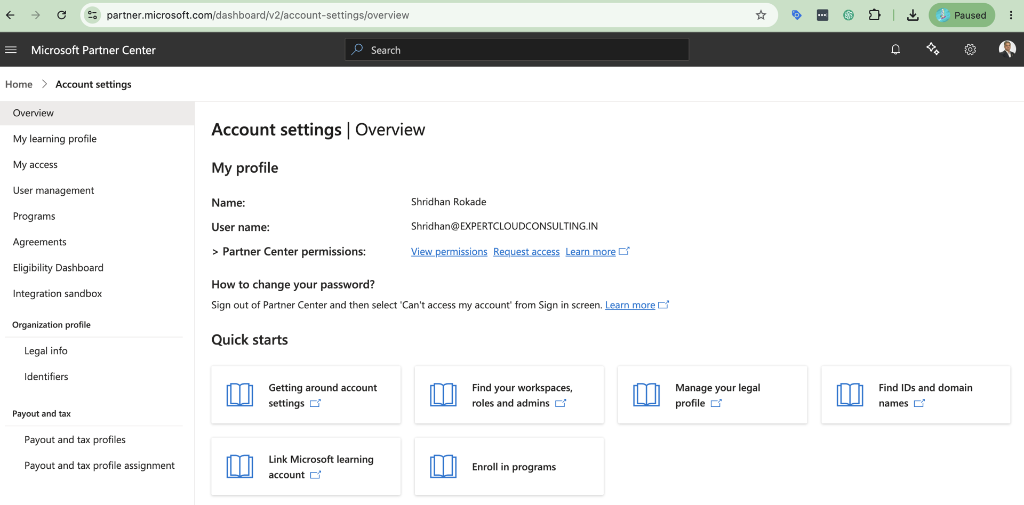Click the green ChatGPT-style extension icon
Viewport: 1024px width, 505px height.
(848, 15)
